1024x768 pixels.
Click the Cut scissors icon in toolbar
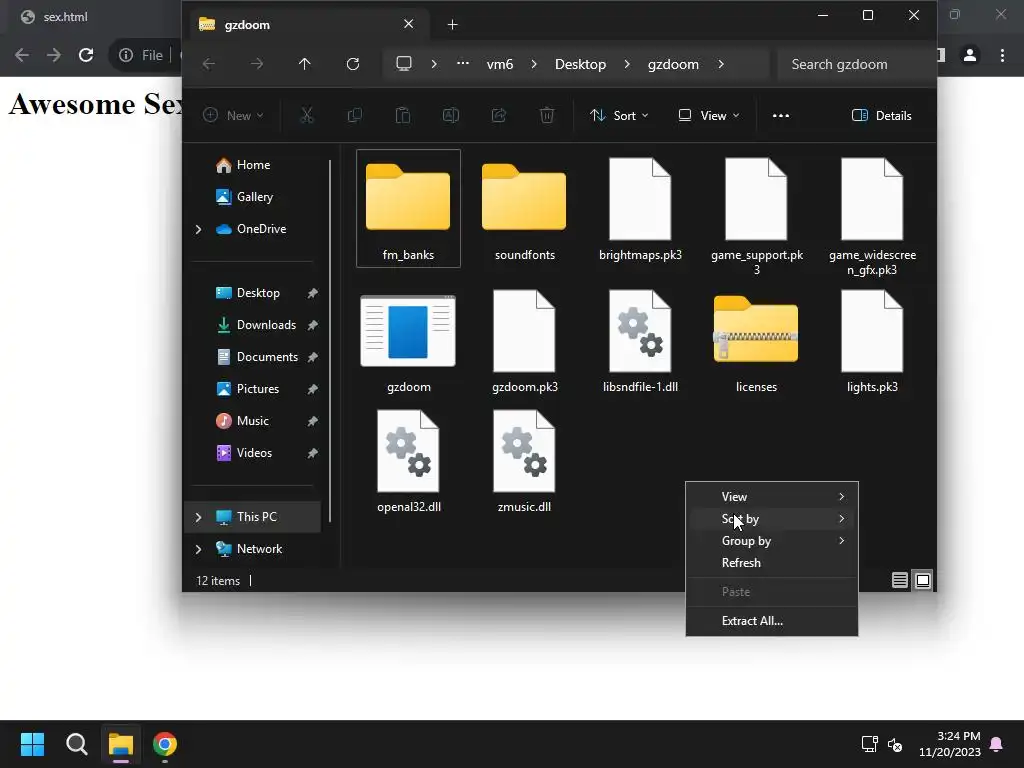click(x=306, y=116)
